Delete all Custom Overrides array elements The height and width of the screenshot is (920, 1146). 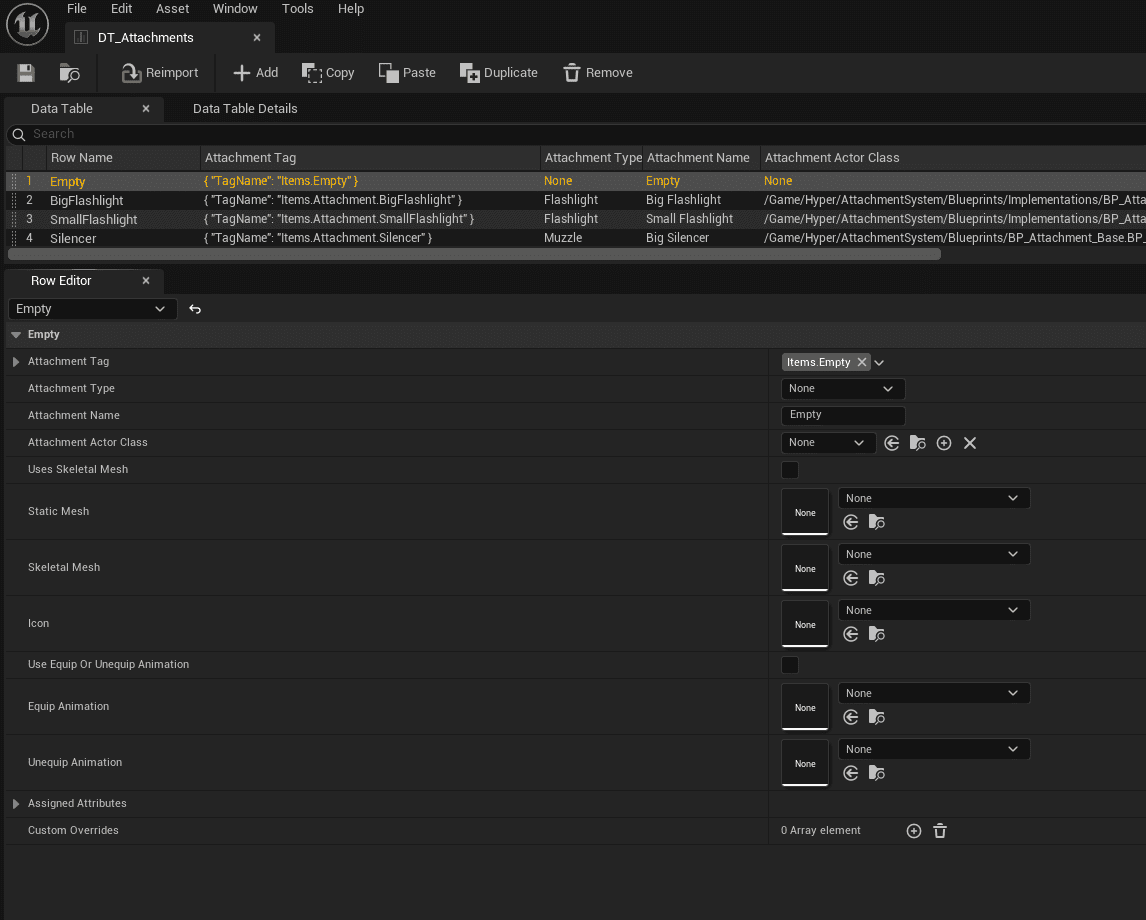(x=940, y=831)
